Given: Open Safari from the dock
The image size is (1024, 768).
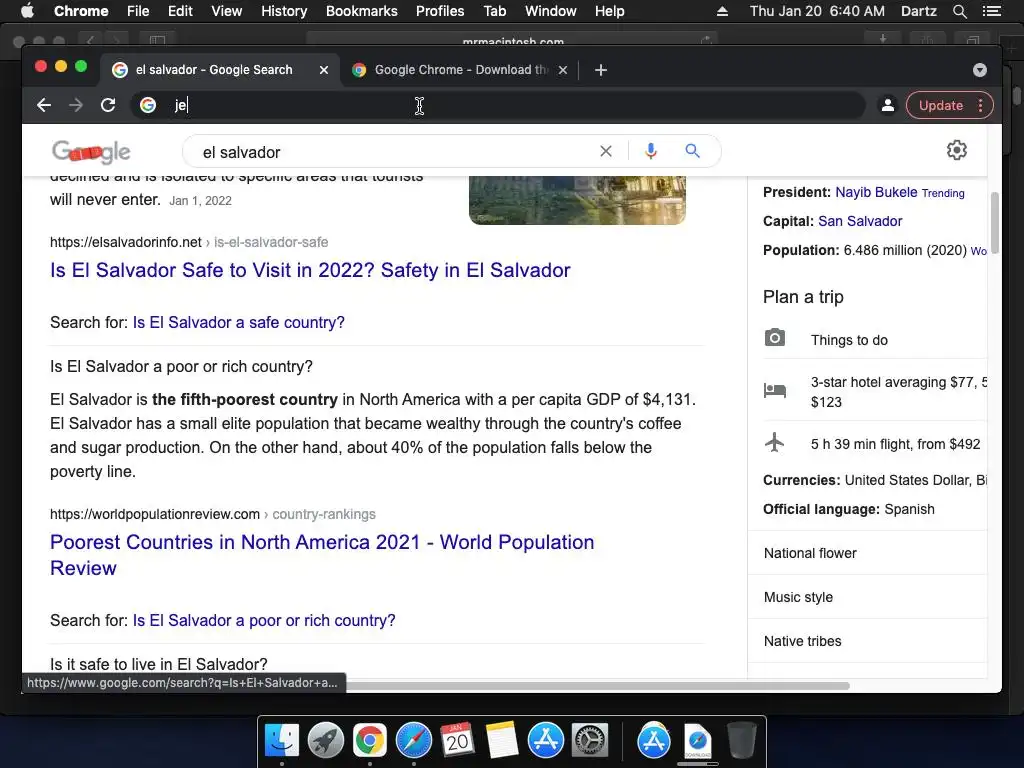Looking at the screenshot, I should (x=413, y=741).
